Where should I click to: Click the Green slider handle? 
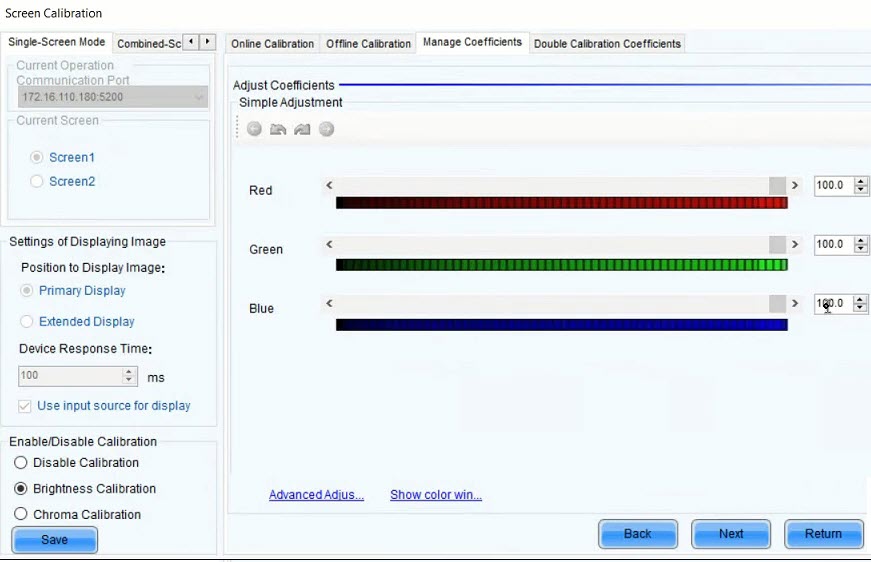click(x=777, y=245)
